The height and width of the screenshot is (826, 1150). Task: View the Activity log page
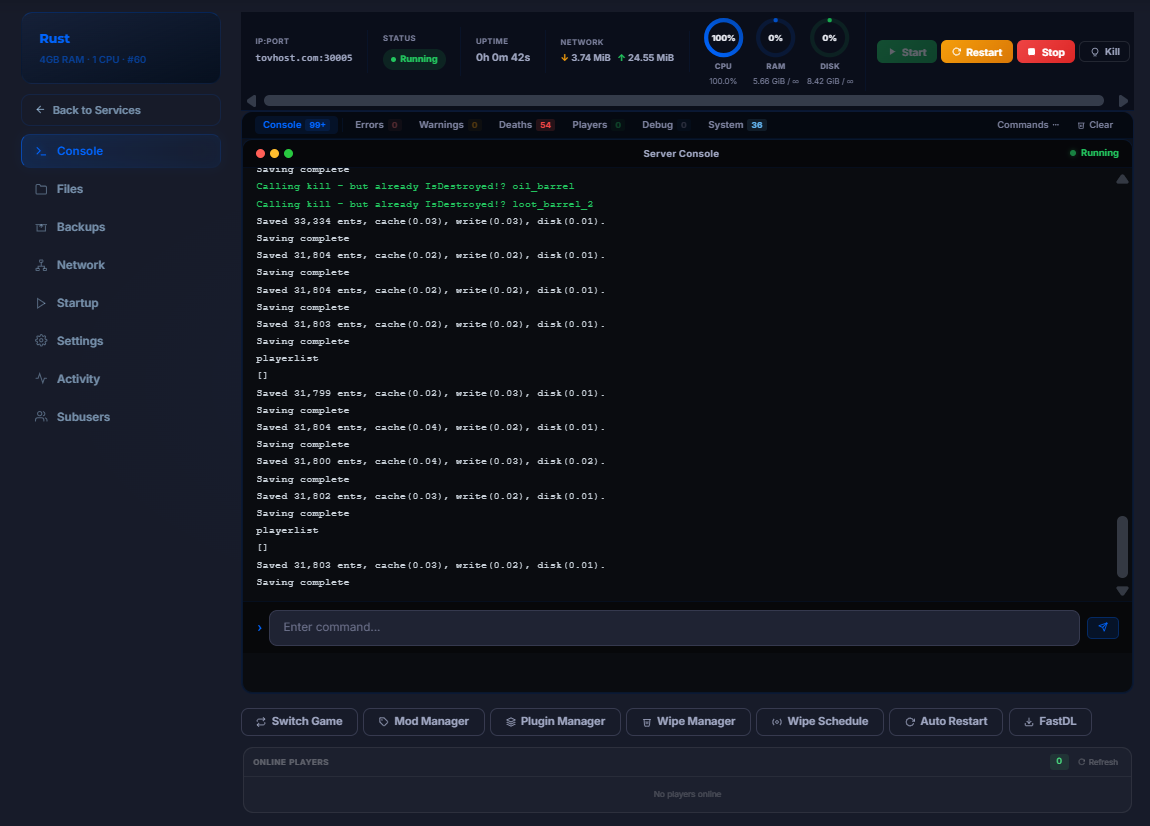click(x=78, y=379)
